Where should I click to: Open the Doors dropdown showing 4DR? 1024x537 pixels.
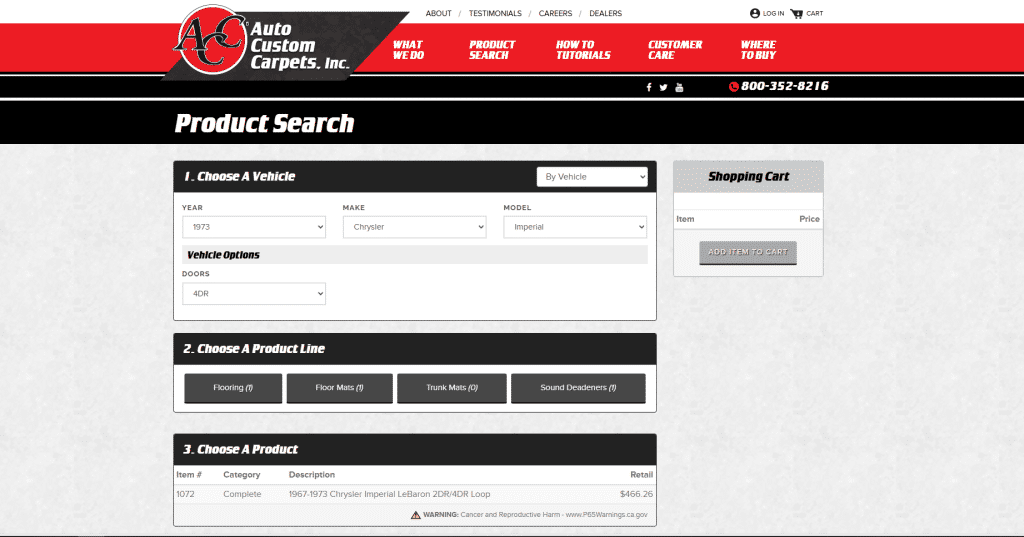tap(254, 294)
